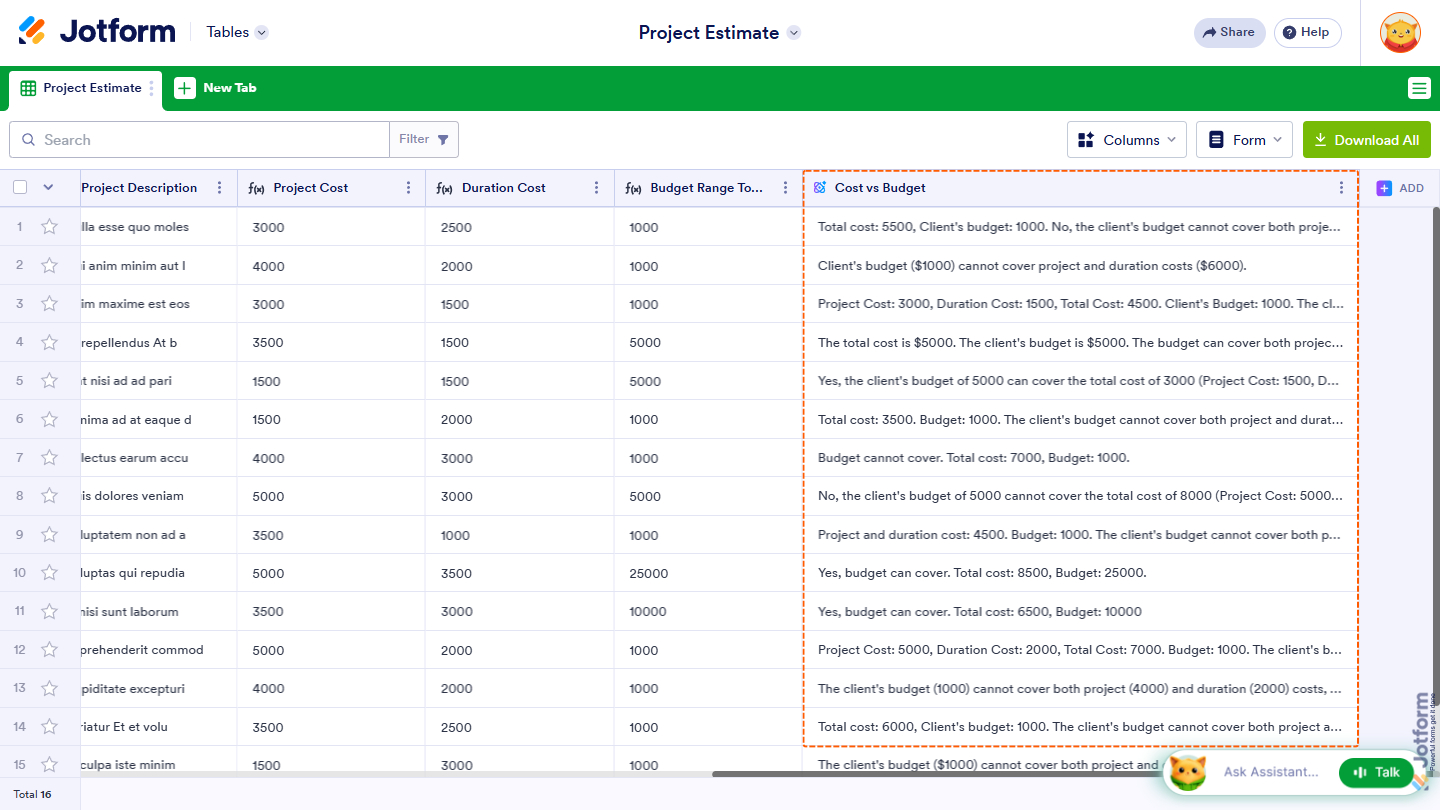Star row 6
The image size is (1440, 810).
[49, 419]
